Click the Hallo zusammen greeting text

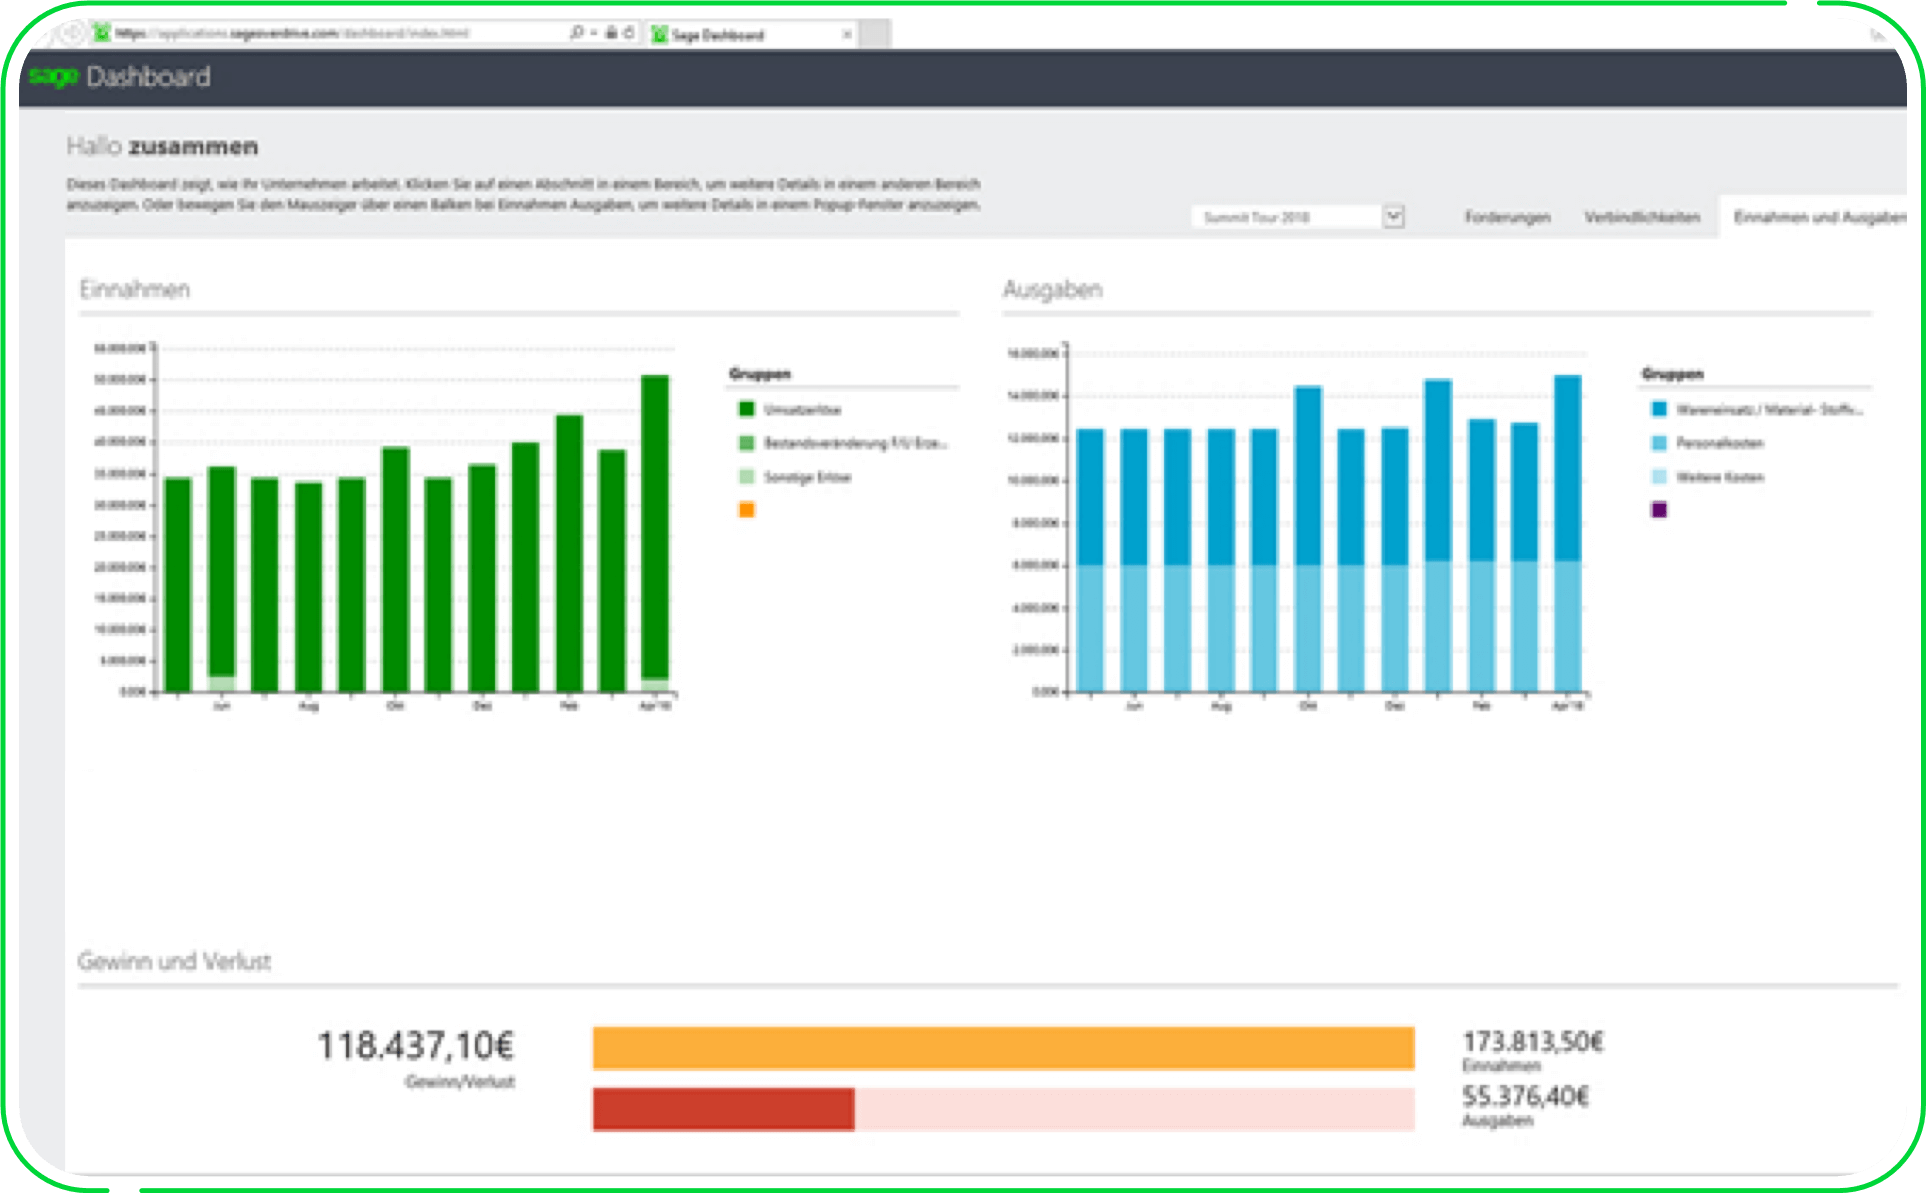tap(162, 146)
